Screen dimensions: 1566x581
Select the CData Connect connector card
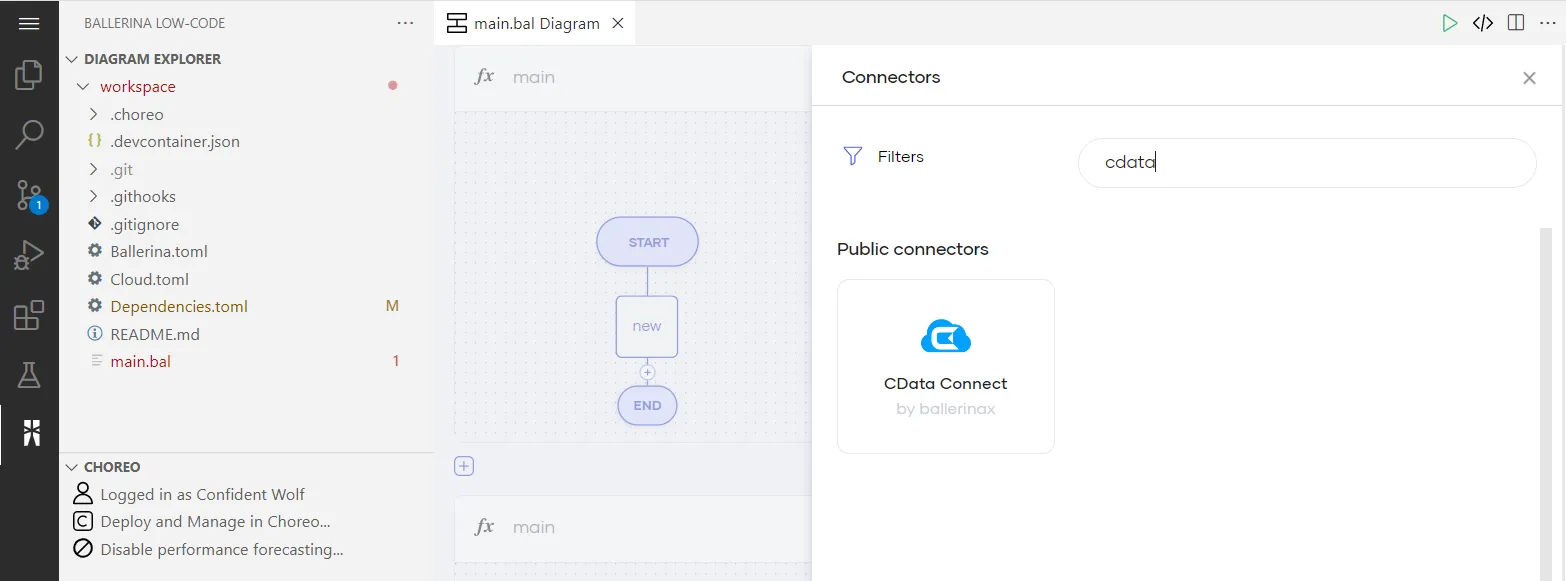click(945, 366)
